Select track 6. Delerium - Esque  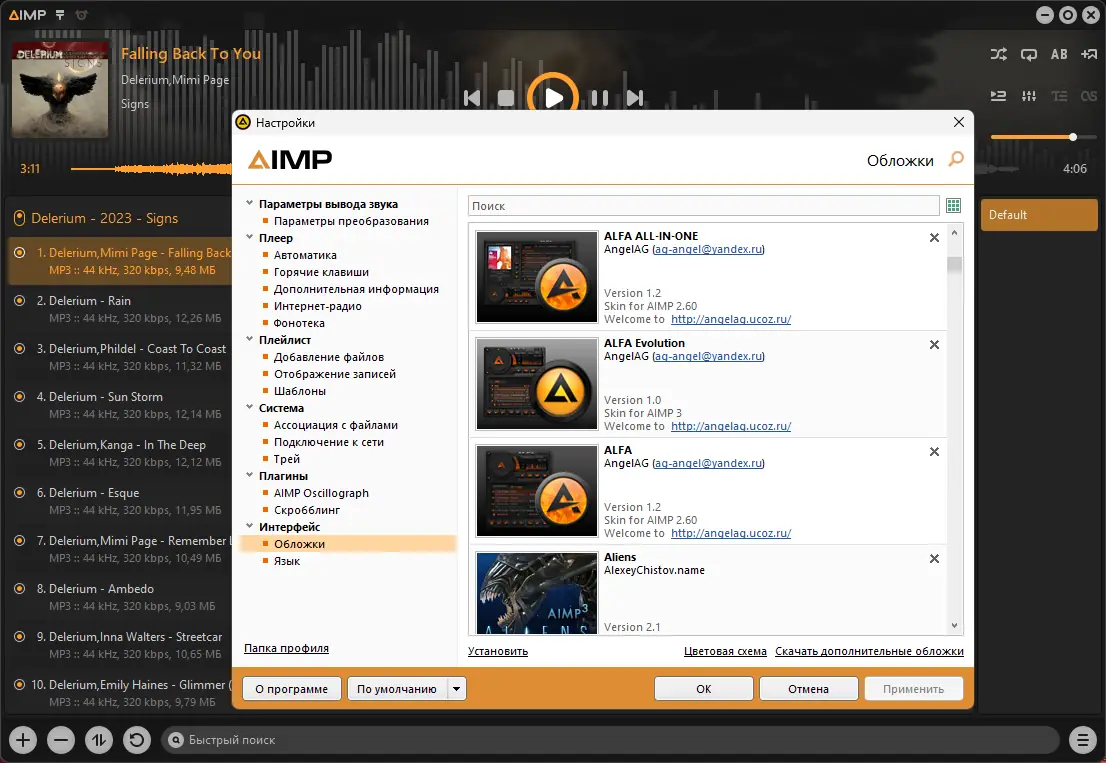pyautogui.click(x=120, y=501)
